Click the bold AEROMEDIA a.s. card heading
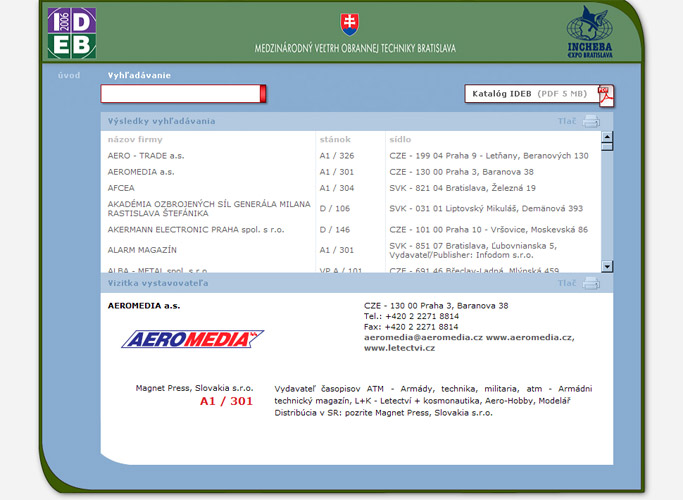The image size is (683, 500). click(x=144, y=306)
